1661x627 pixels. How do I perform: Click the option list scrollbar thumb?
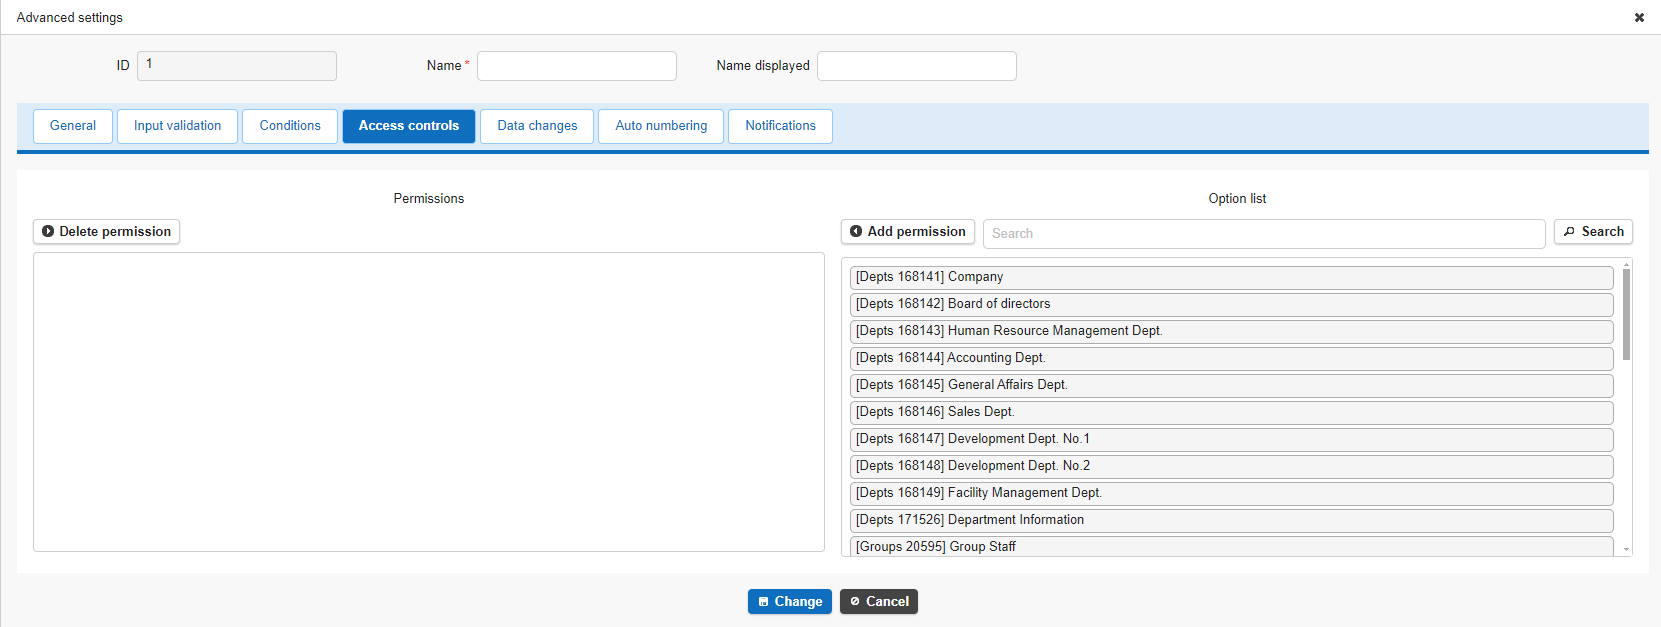(x=1627, y=314)
